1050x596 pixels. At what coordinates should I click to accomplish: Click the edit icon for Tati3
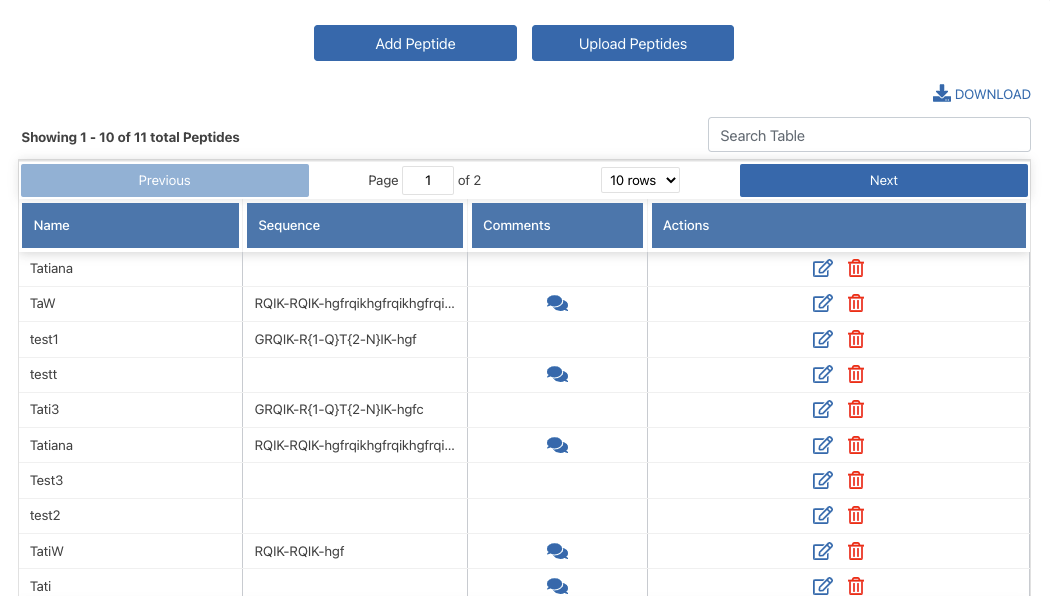(x=822, y=409)
